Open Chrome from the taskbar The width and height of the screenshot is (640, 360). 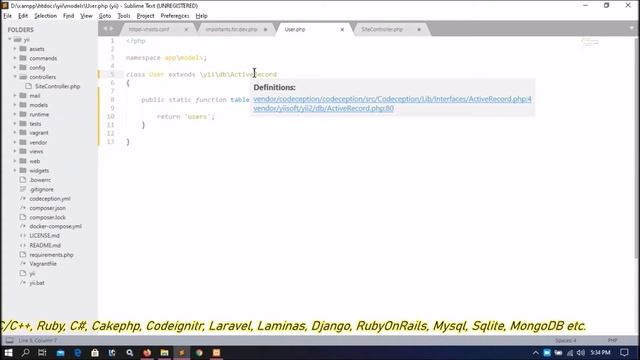coord(199,353)
